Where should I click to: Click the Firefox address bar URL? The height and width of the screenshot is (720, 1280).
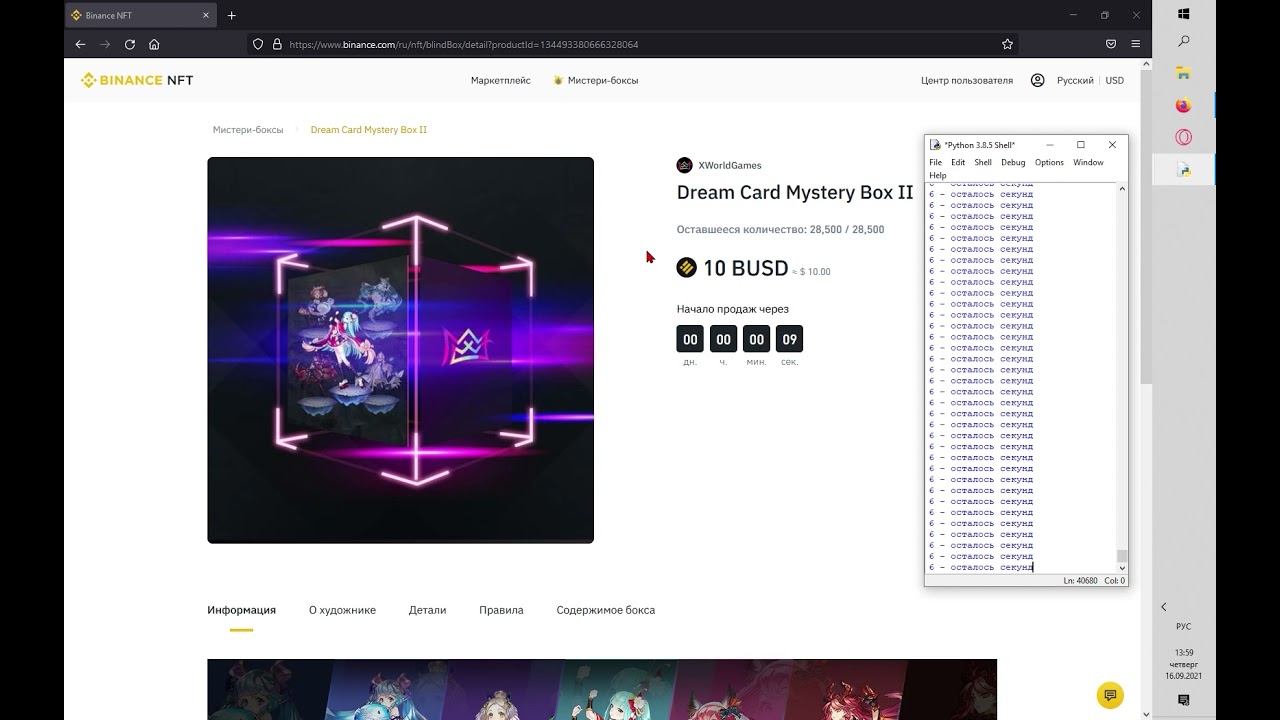click(x=464, y=44)
